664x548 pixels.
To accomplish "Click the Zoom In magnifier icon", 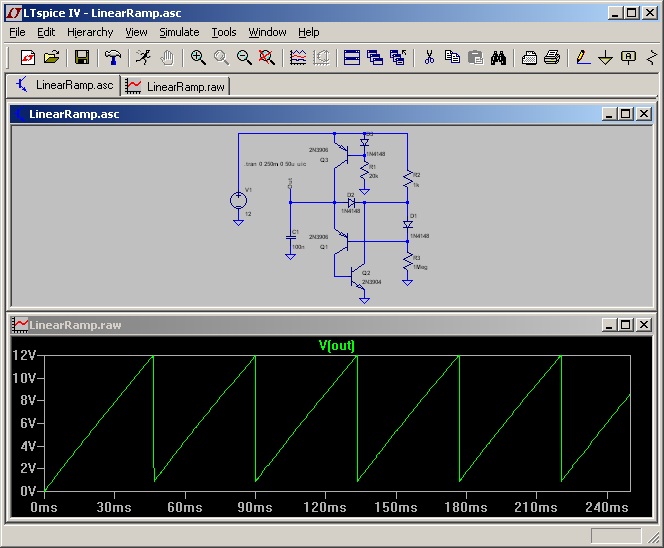I will 198,57.
